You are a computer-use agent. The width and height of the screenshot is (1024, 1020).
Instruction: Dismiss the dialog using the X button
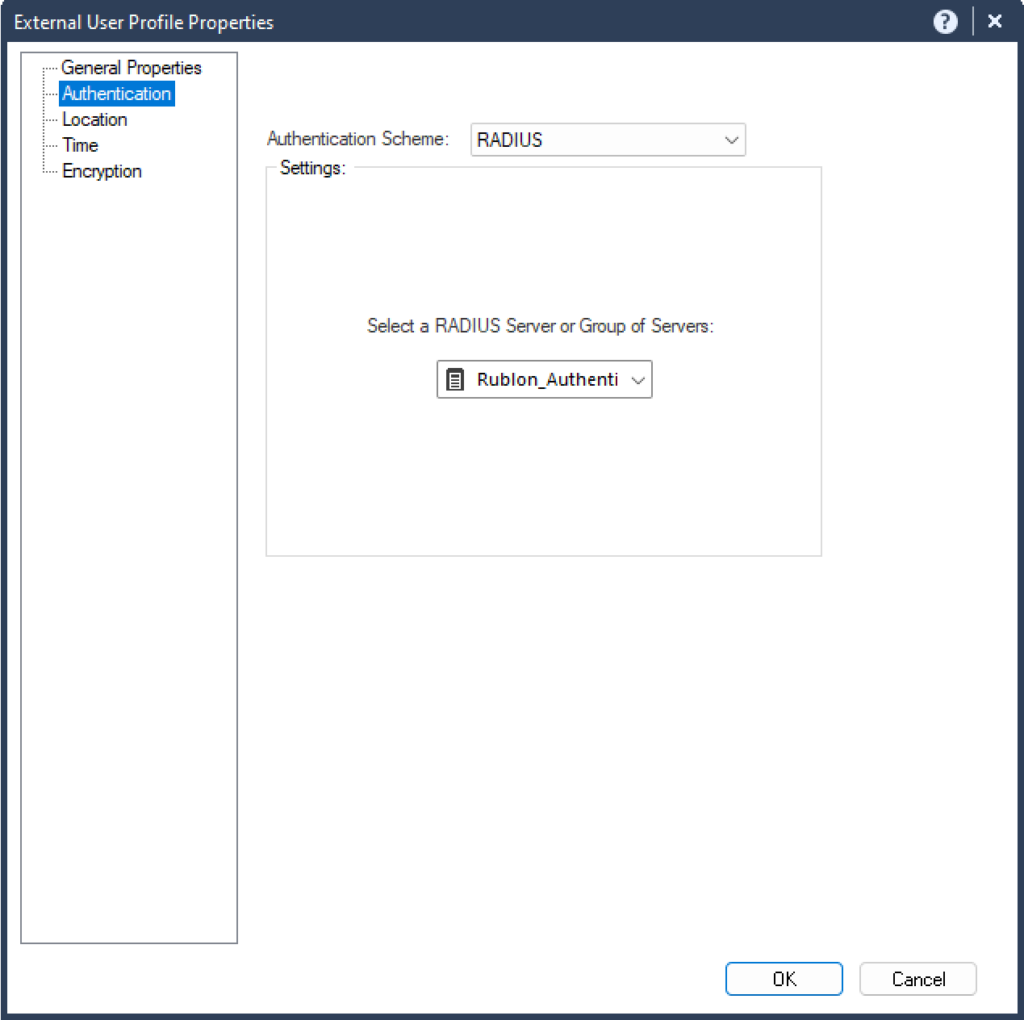pyautogui.click(x=994, y=21)
